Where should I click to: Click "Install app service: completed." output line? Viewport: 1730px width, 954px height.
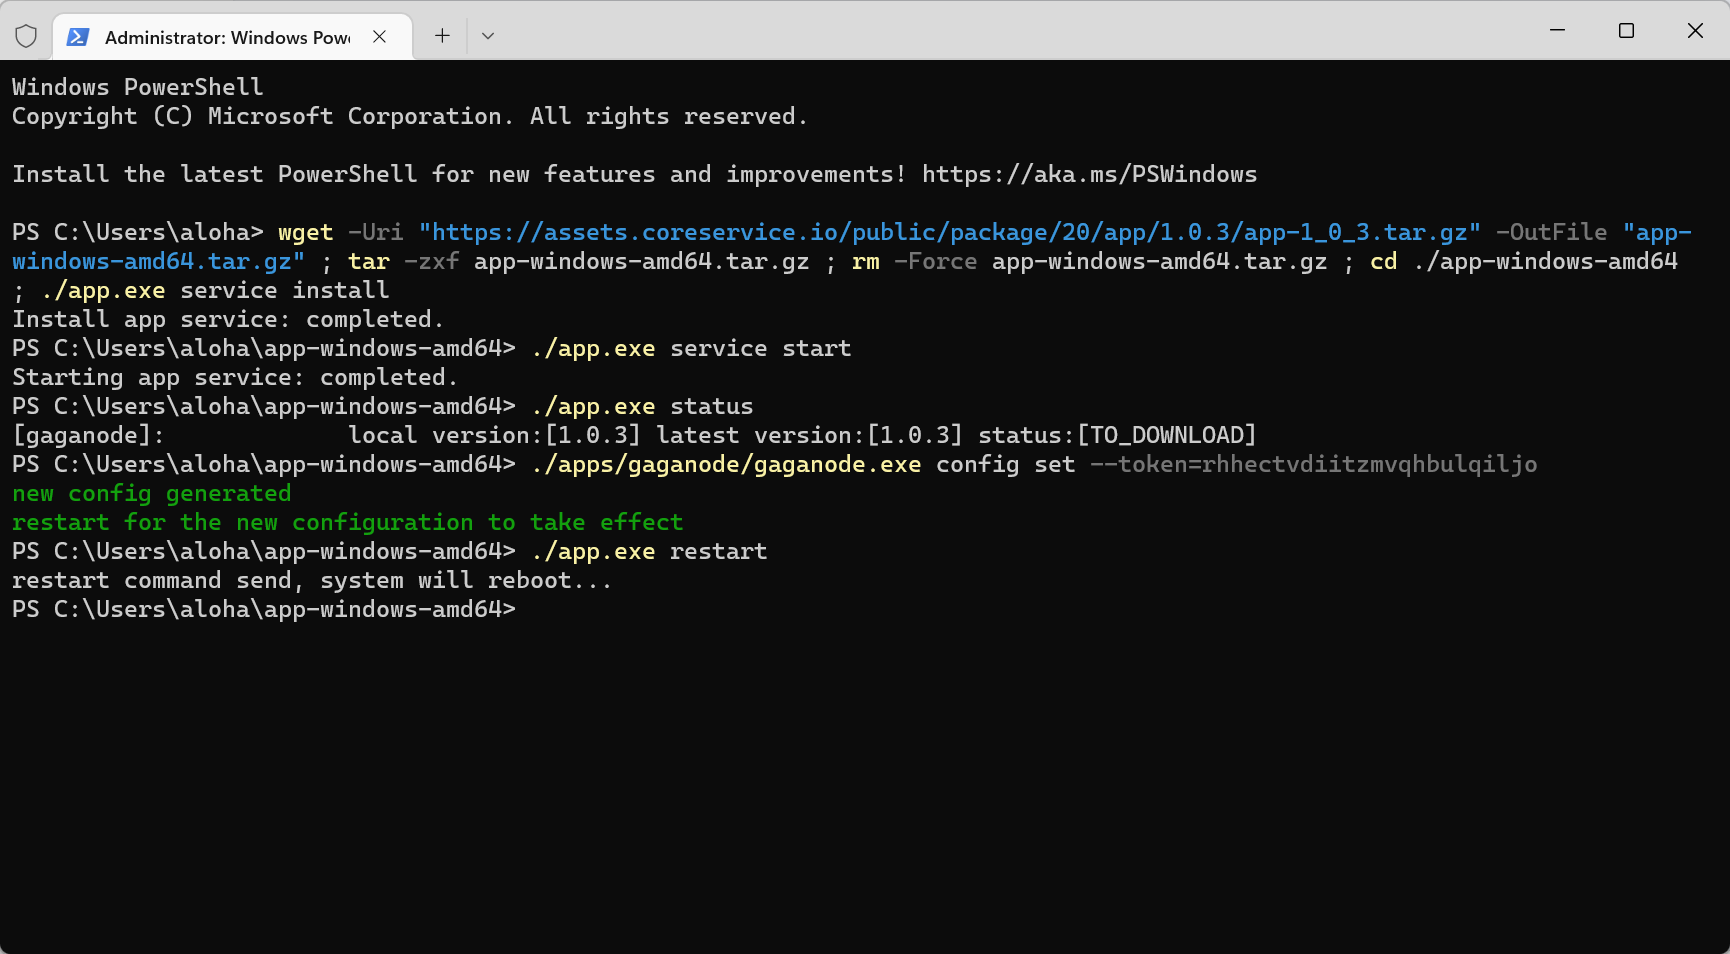[227, 320]
